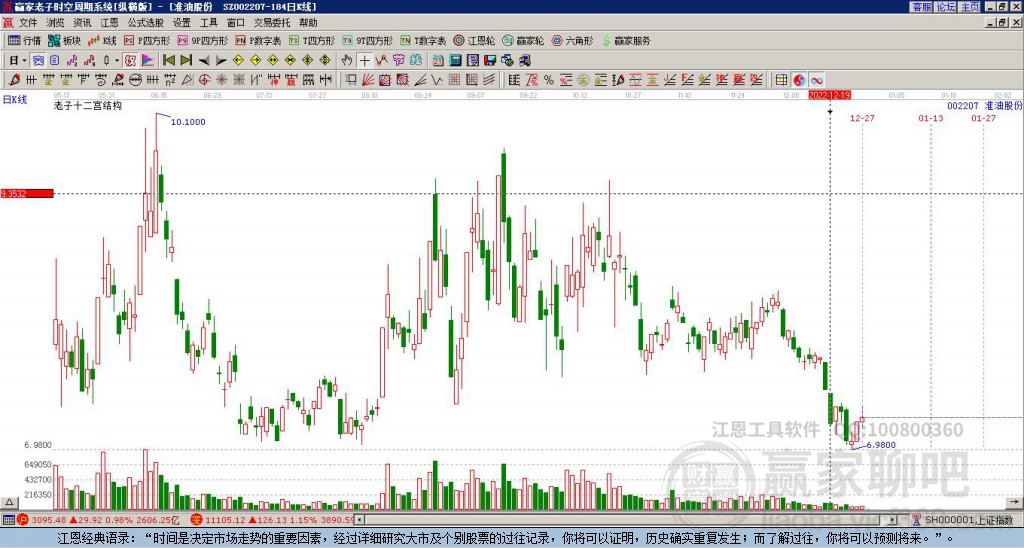Click the percent sign tool icon
The height and width of the screenshot is (548, 1024).
point(549,80)
